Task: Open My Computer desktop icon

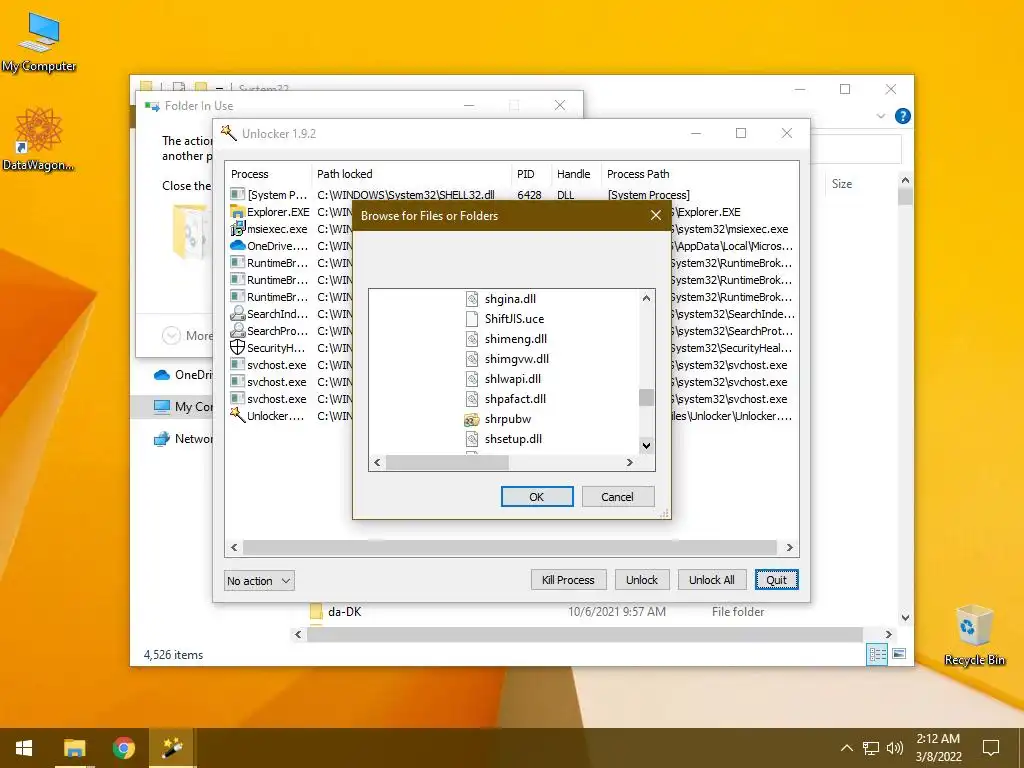Action: pyautogui.click(x=39, y=41)
